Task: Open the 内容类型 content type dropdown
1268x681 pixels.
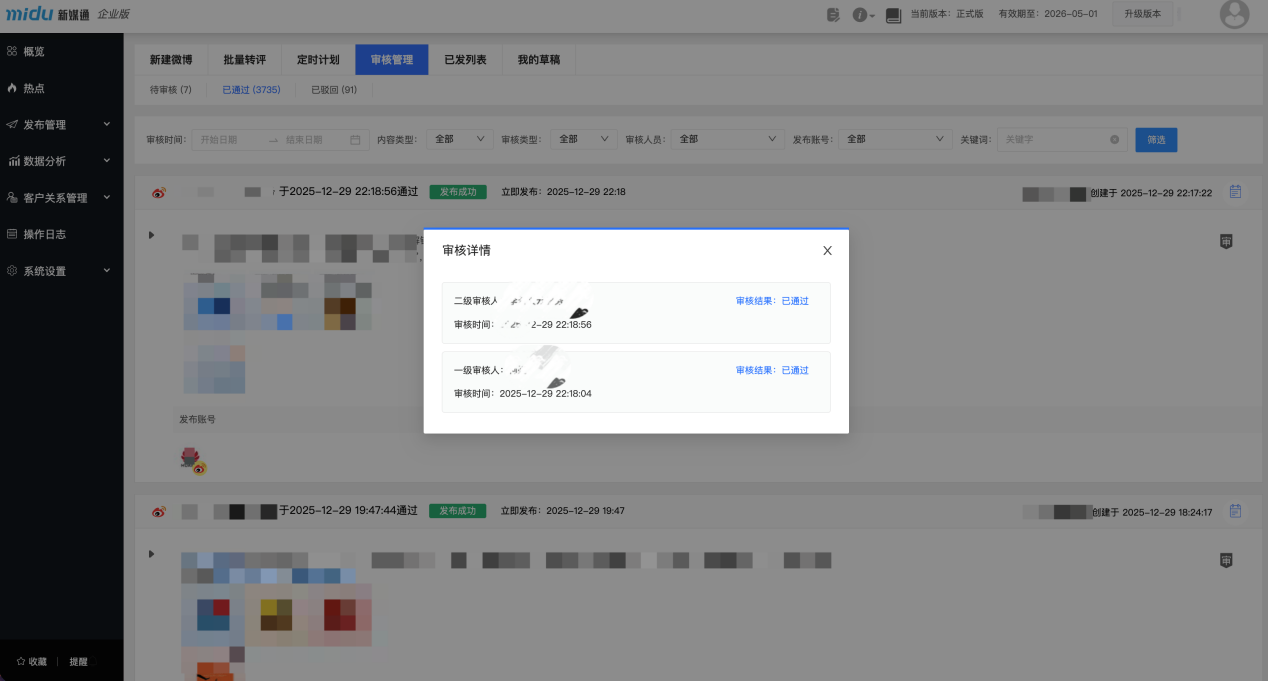Action: 458,139
